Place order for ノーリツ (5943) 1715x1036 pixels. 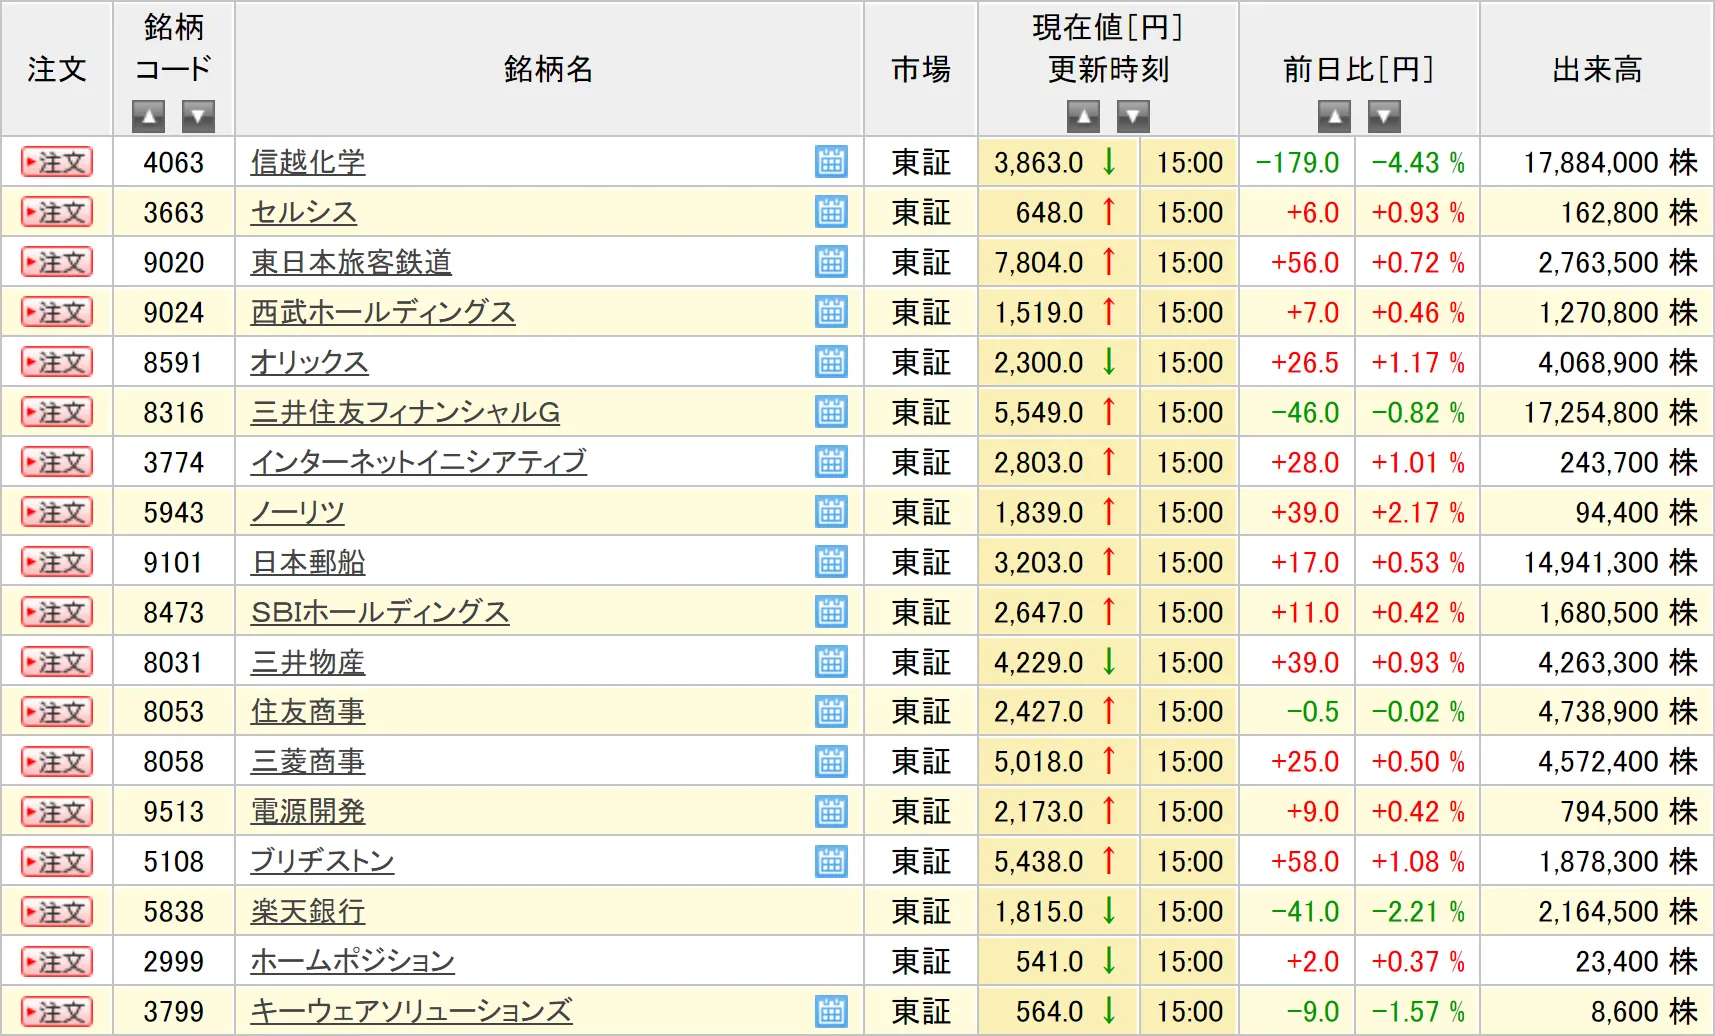tap(57, 512)
